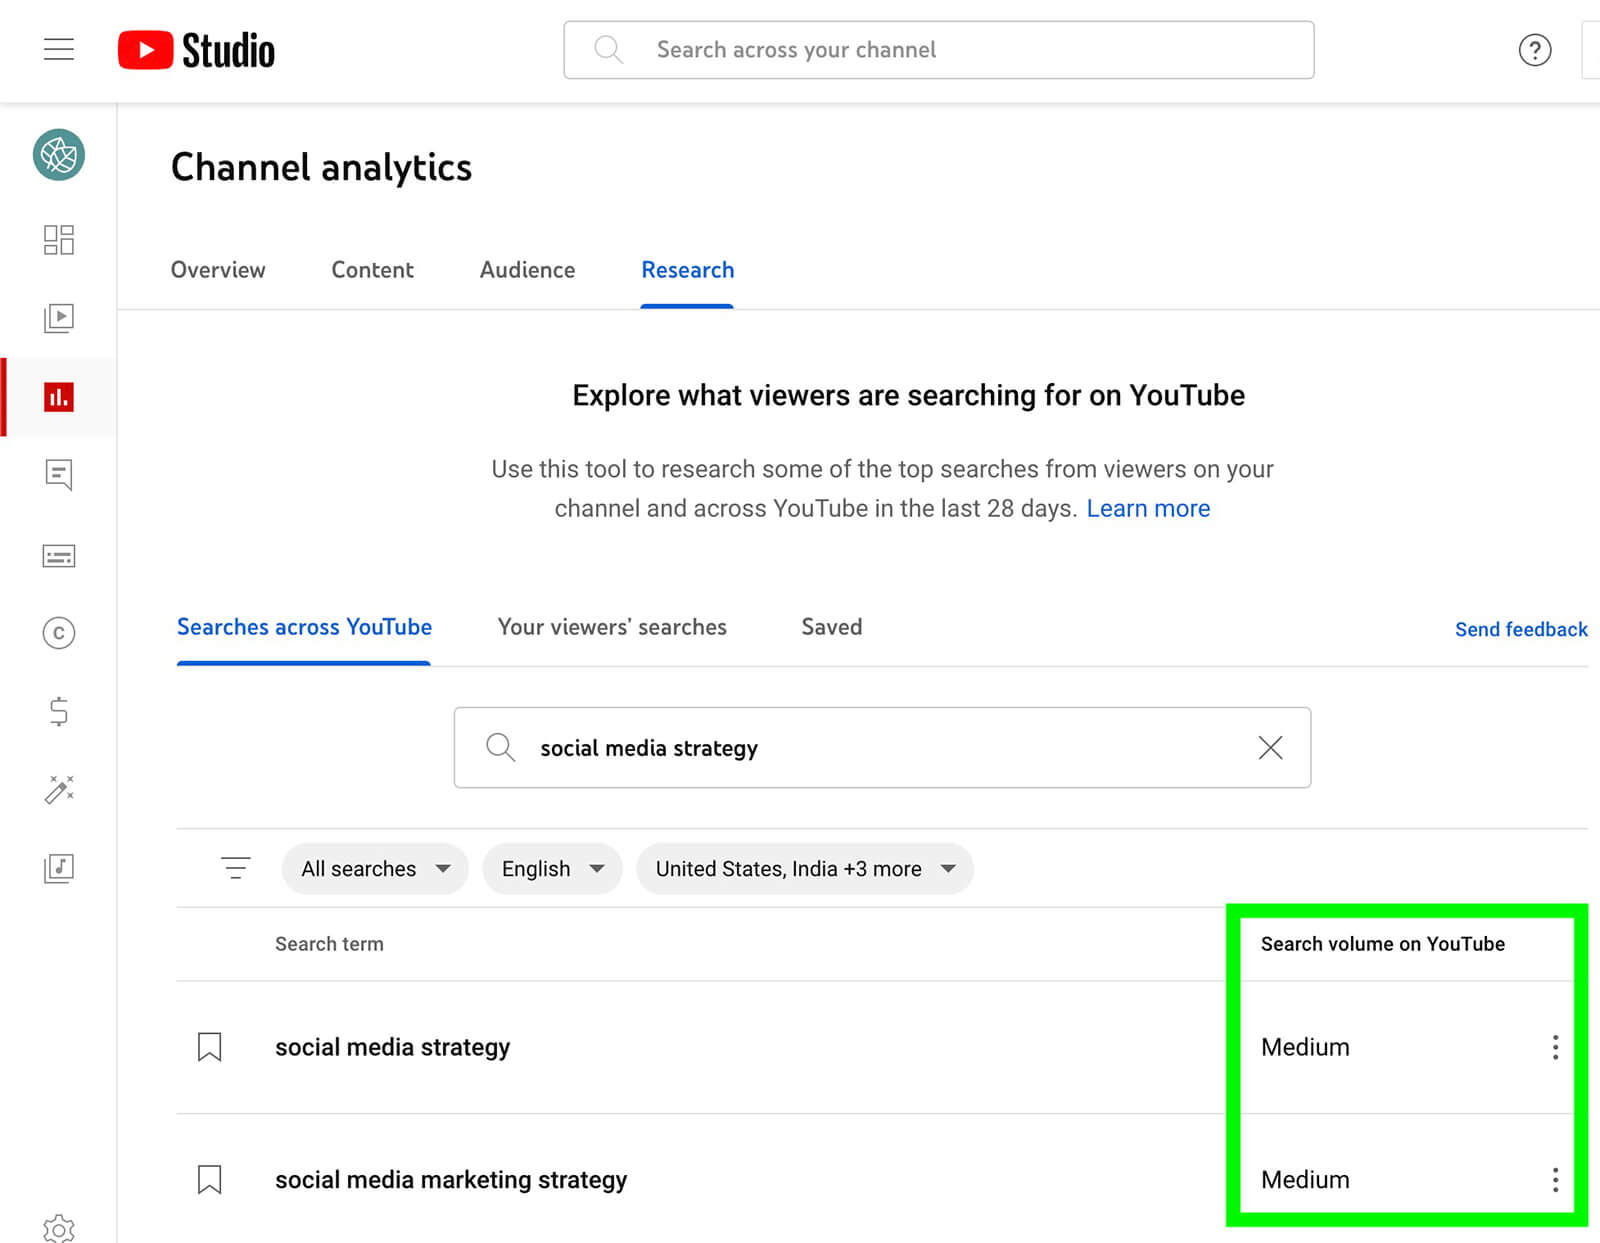Open Audio library sidebar icon
The height and width of the screenshot is (1243, 1600).
coord(59,867)
